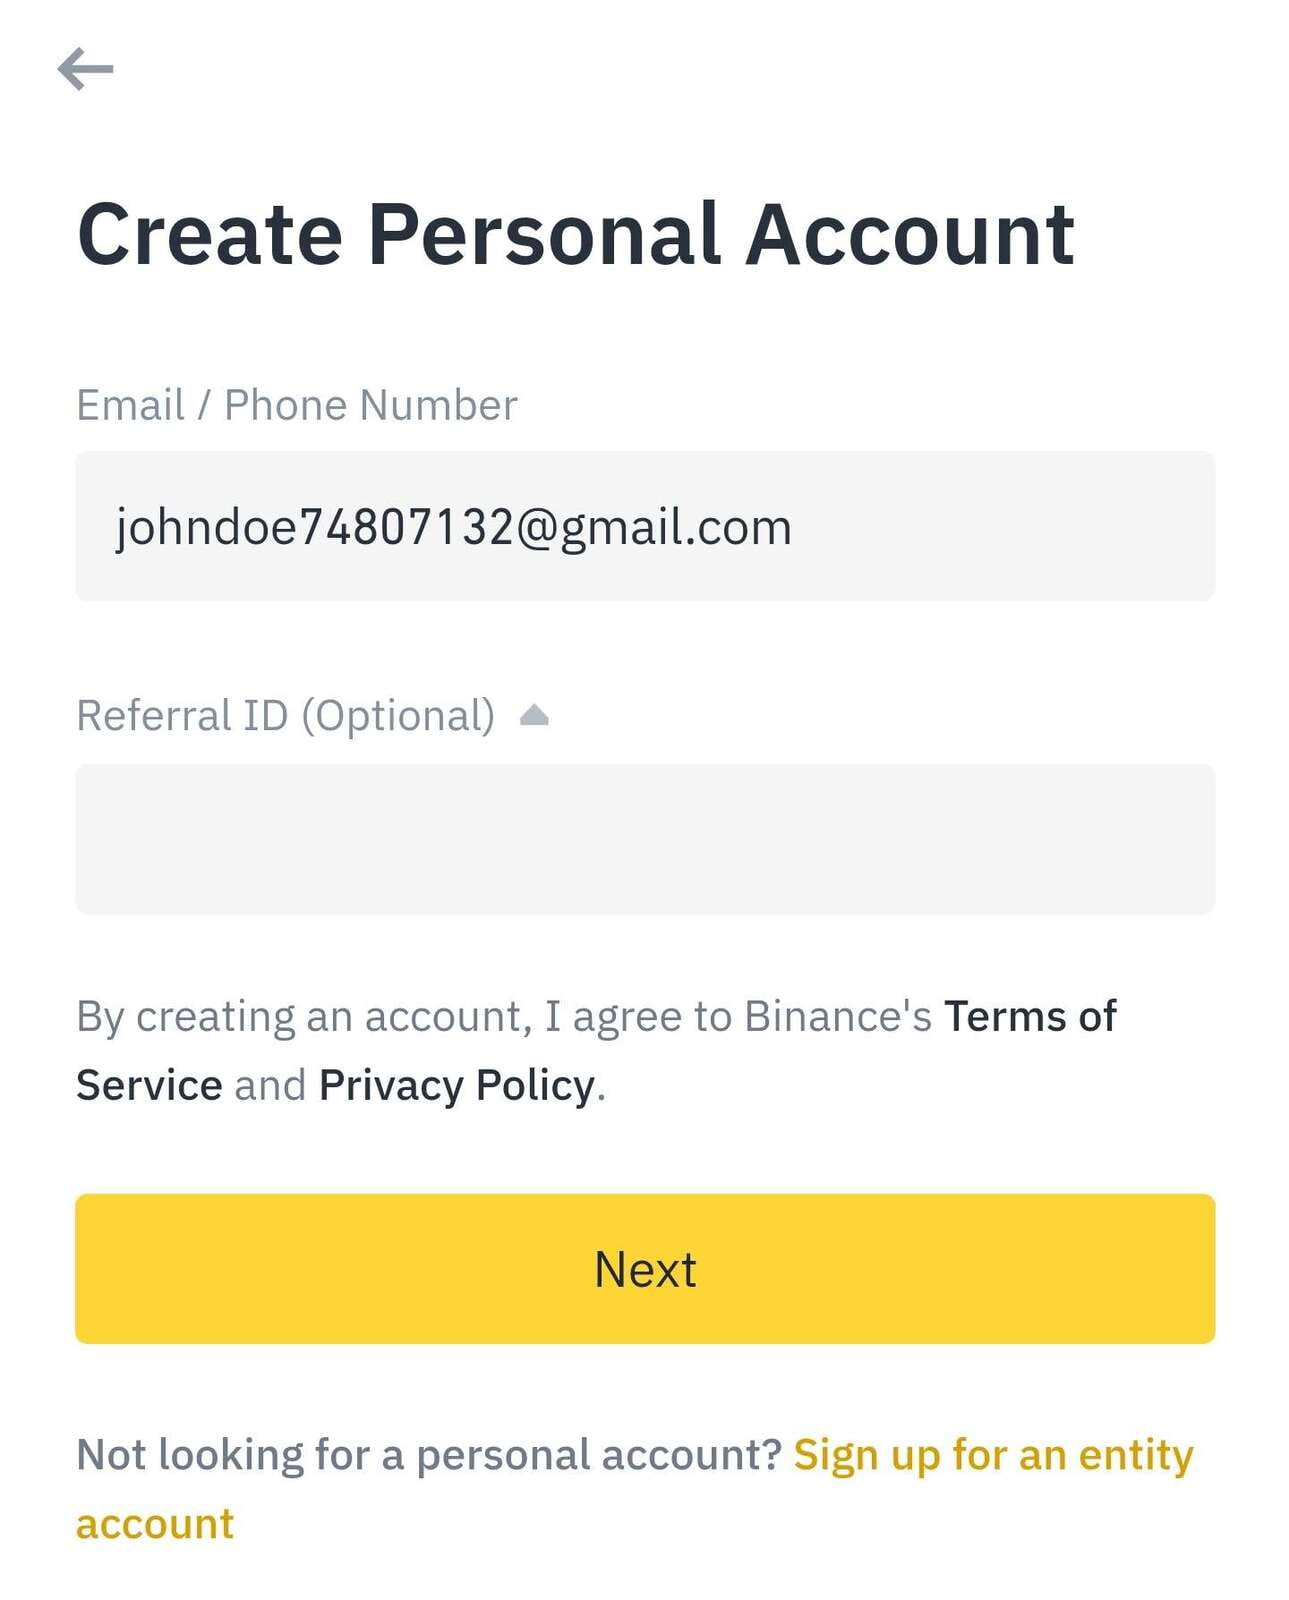Image resolution: width=1289 pixels, height=1600 pixels.
Task: Click the johndoe74807132@gmail.com email text
Action: 453,527
